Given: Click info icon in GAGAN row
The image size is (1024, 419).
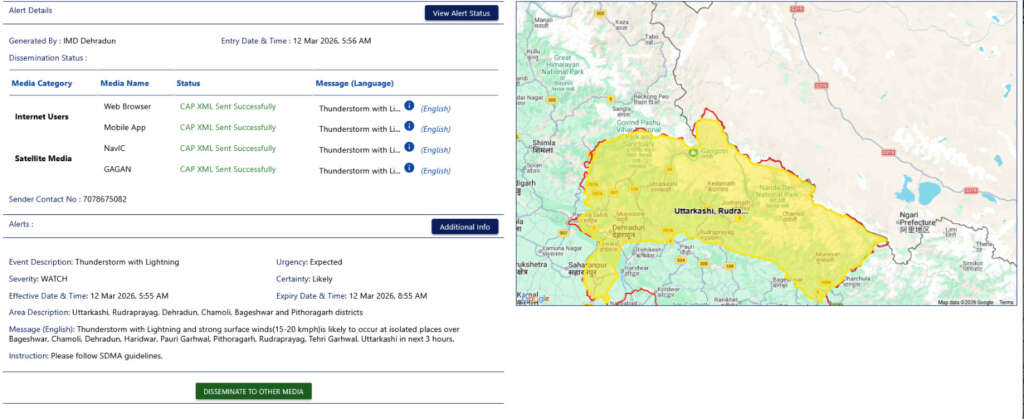Looking at the screenshot, I should tap(409, 169).
